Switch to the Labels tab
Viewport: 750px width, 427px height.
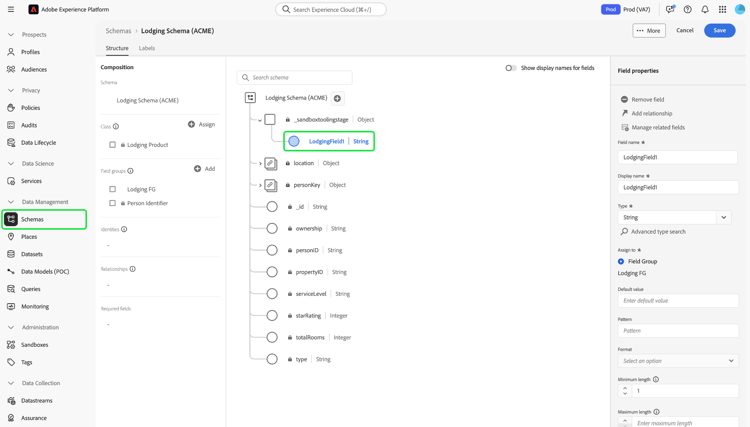coord(147,48)
